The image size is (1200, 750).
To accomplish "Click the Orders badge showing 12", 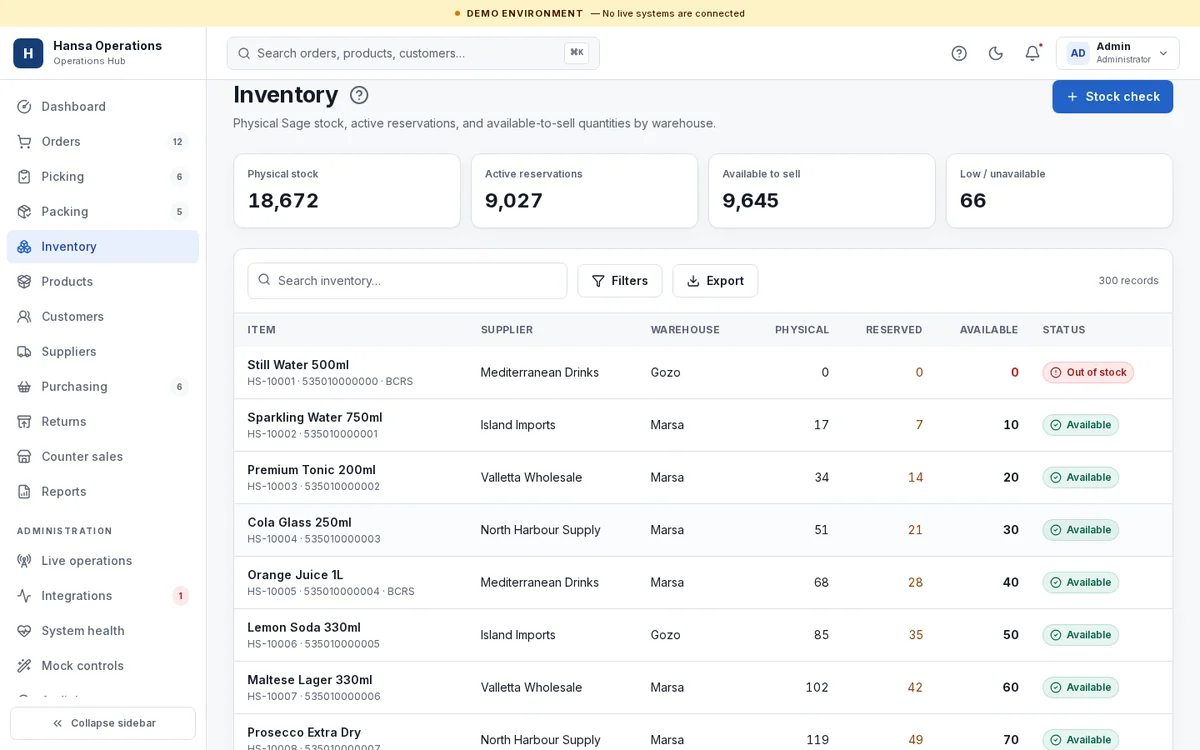I will coord(177,141).
